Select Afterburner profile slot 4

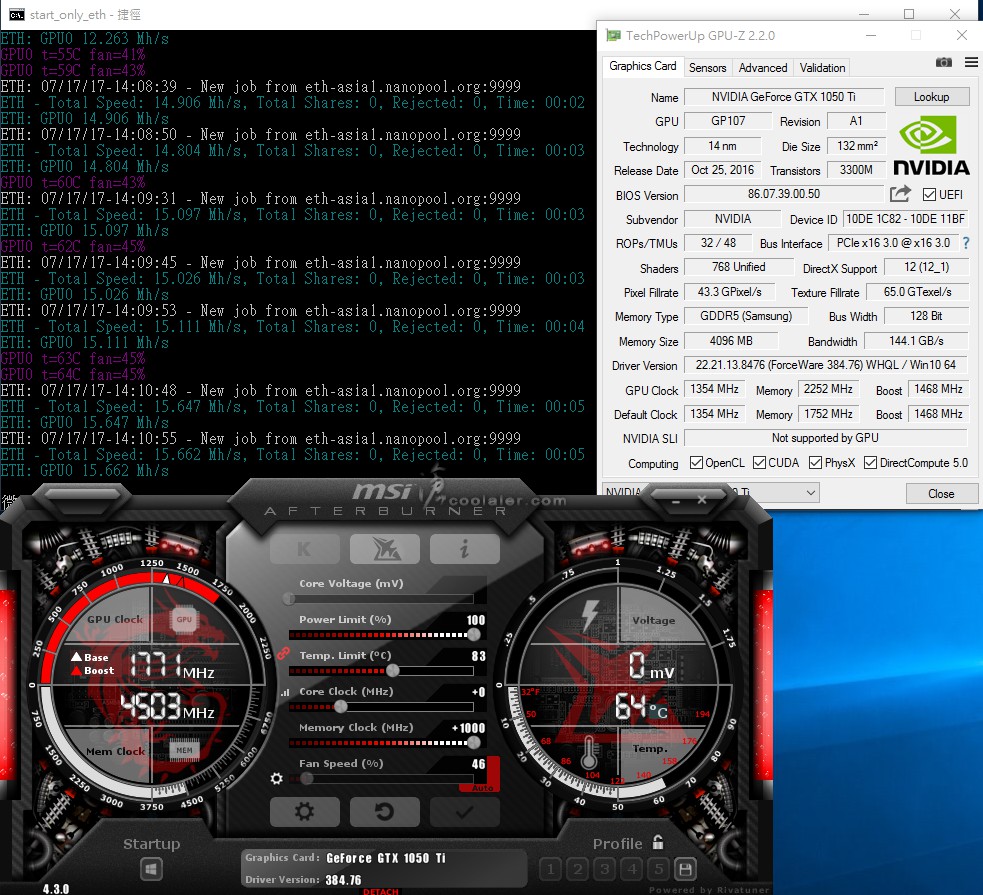coord(632,869)
